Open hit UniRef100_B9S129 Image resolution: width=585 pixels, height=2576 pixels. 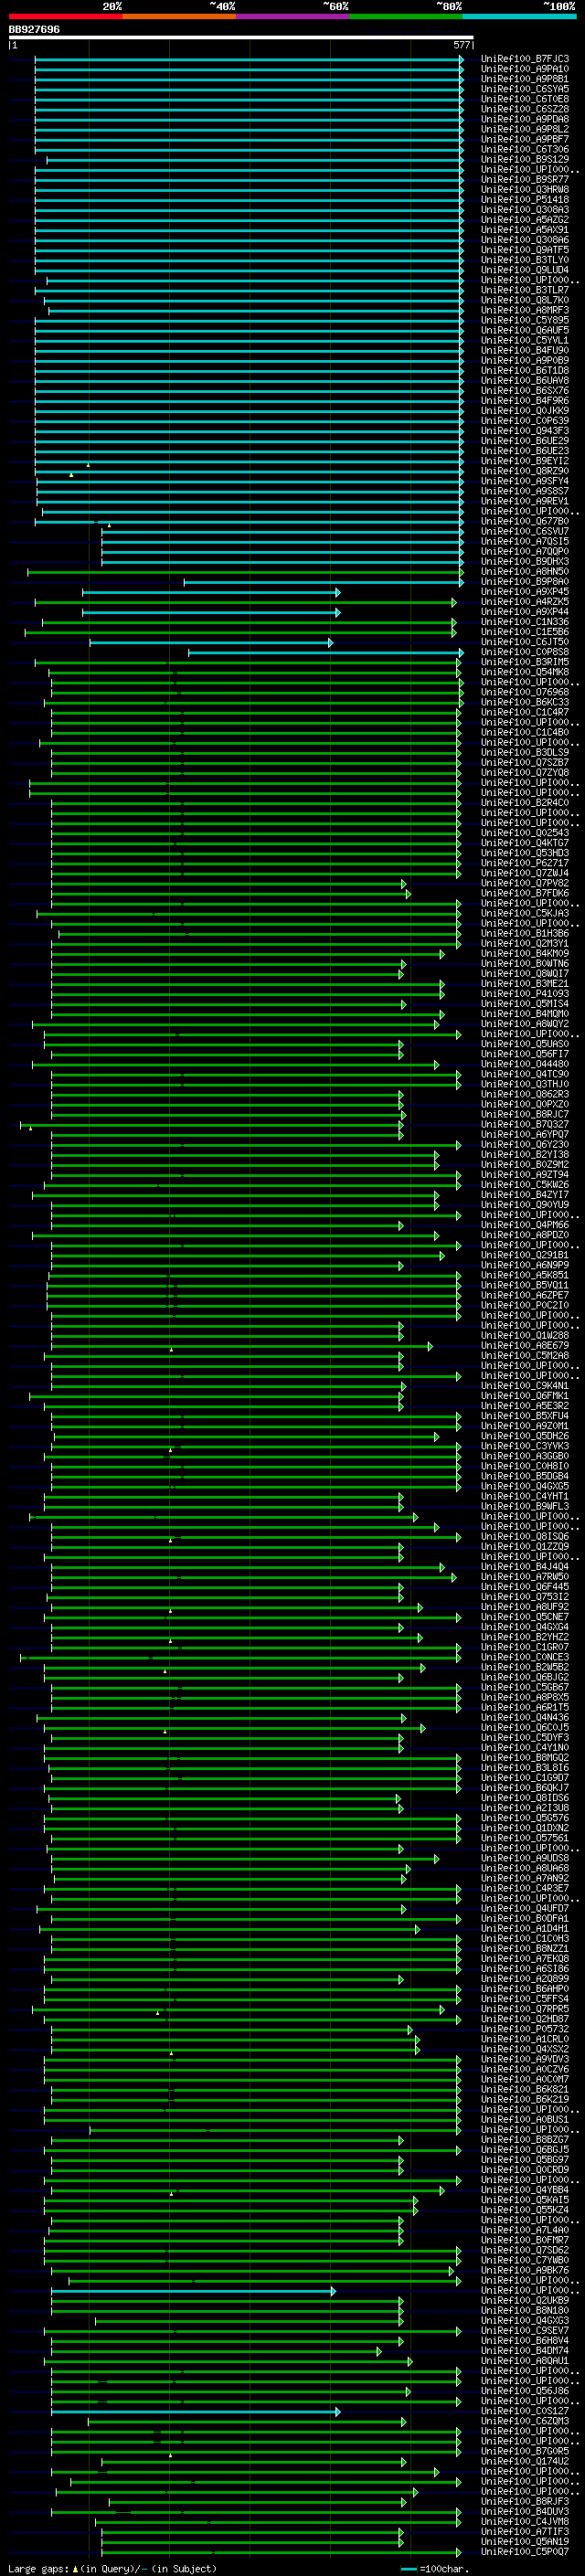(524, 159)
